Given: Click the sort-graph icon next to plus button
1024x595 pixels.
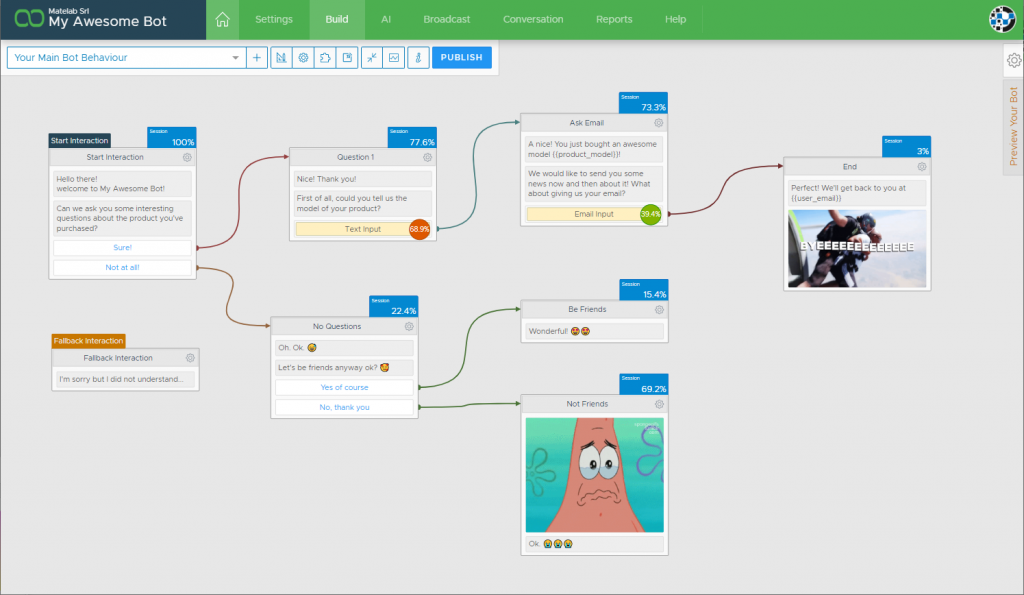Looking at the screenshot, I should click(x=281, y=57).
